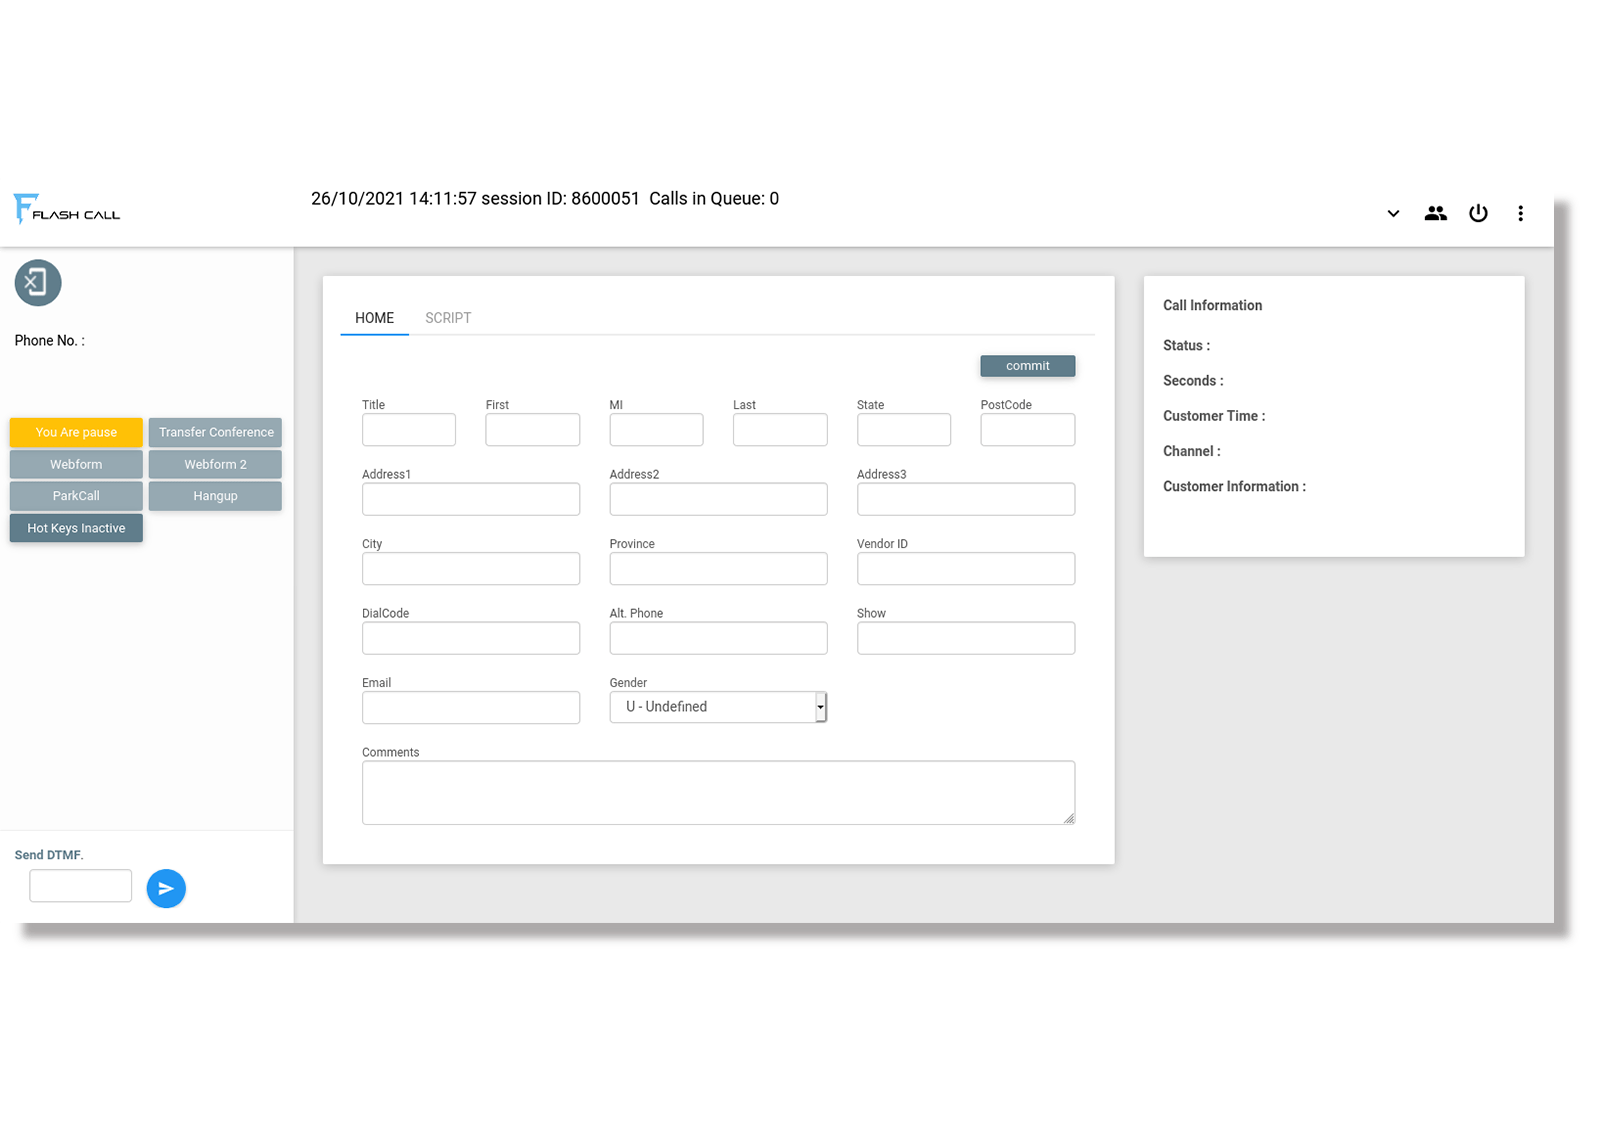Viewport: 1600px width, 1123px height.
Task: Toggle the 'You Are pause' status
Action: [x=76, y=432]
